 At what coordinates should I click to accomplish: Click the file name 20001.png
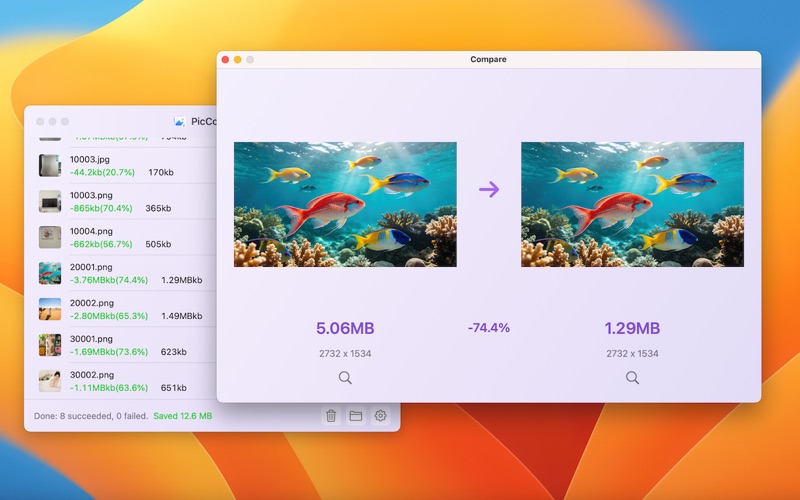coord(91,267)
